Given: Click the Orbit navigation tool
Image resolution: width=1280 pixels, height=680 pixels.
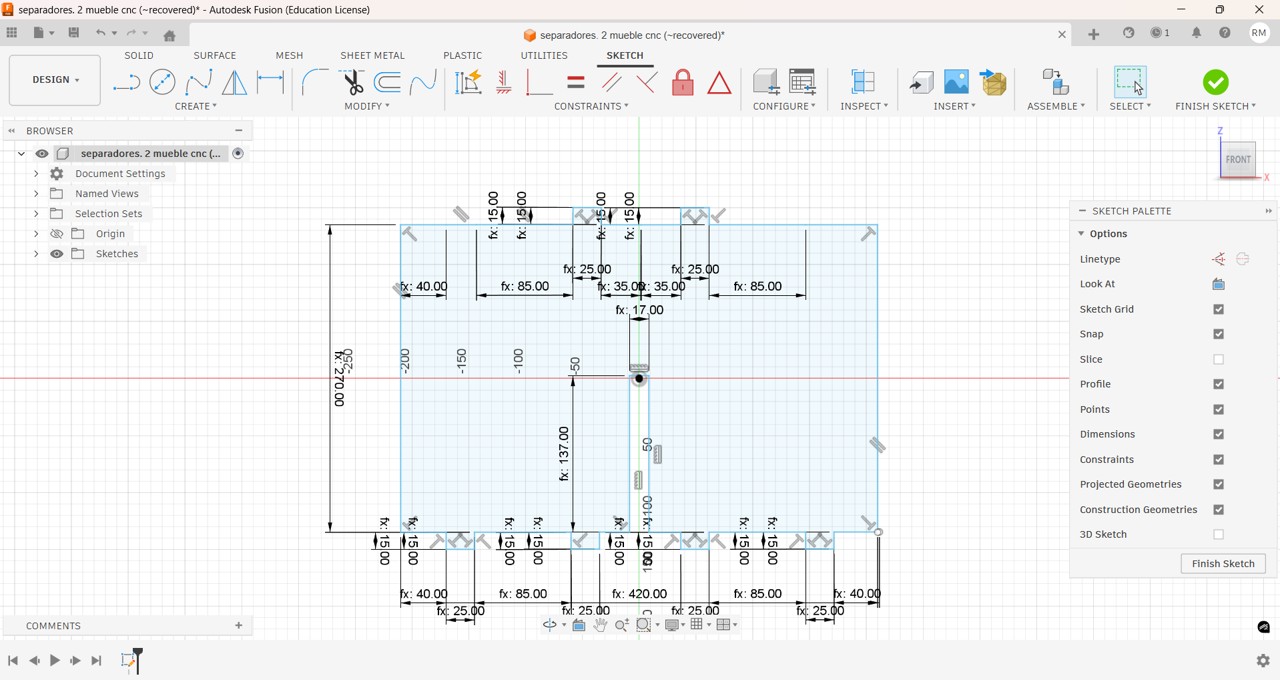Looking at the screenshot, I should (550, 625).
